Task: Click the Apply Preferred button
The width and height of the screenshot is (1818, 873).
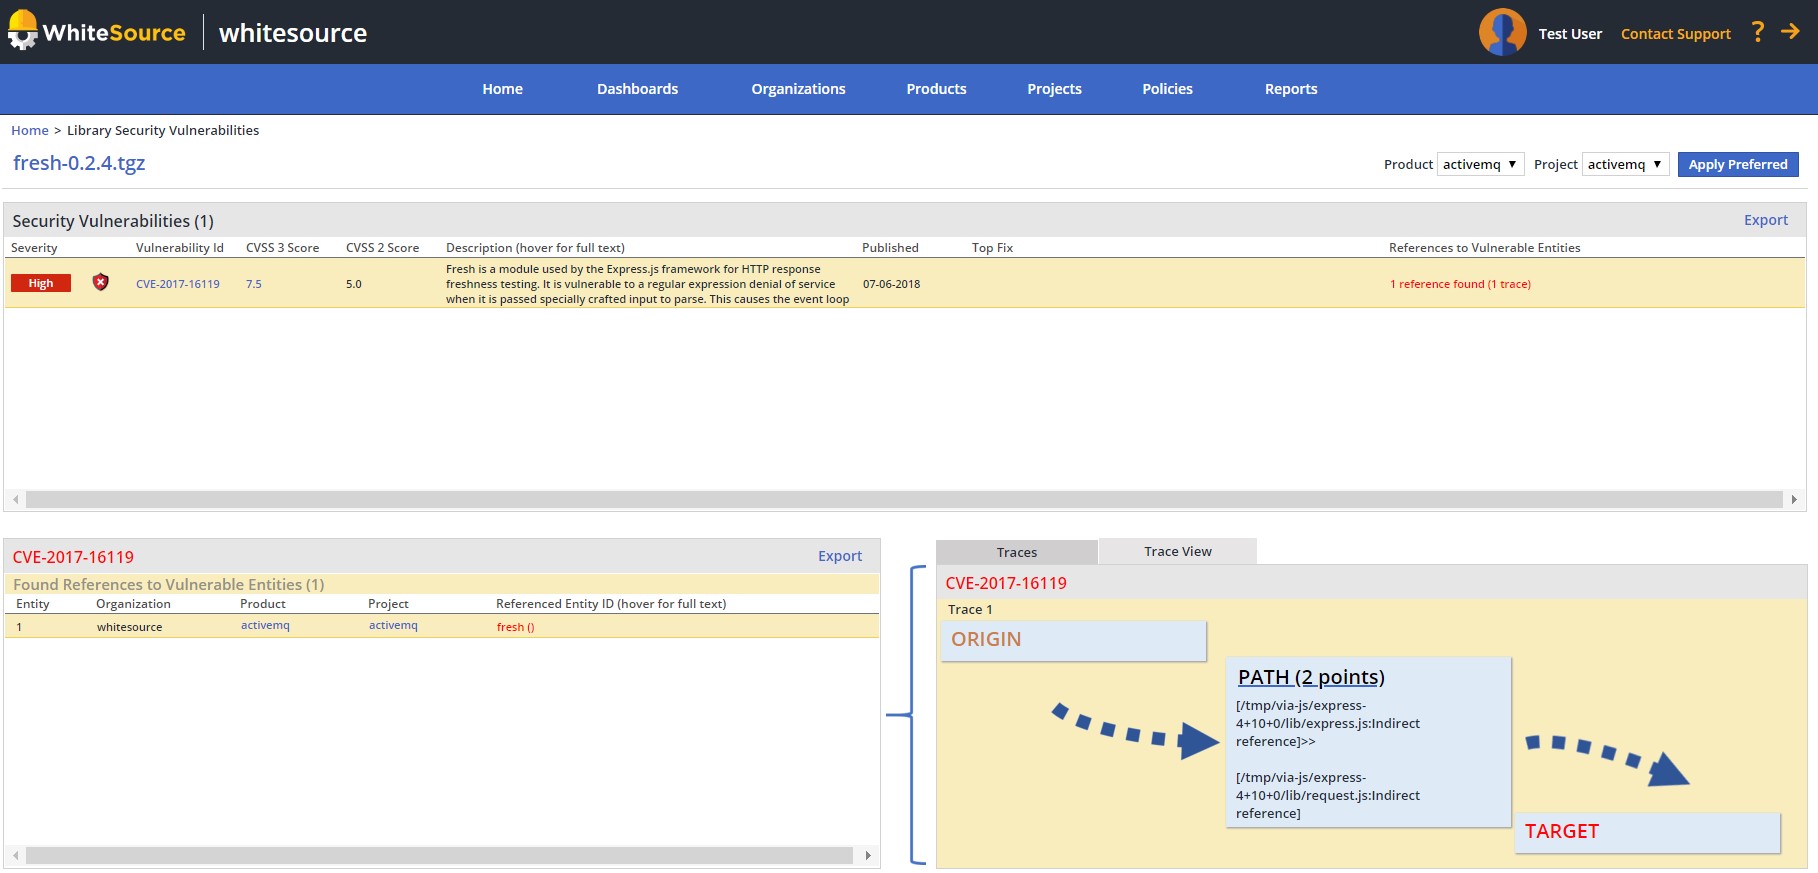Action: point(1738,164)
